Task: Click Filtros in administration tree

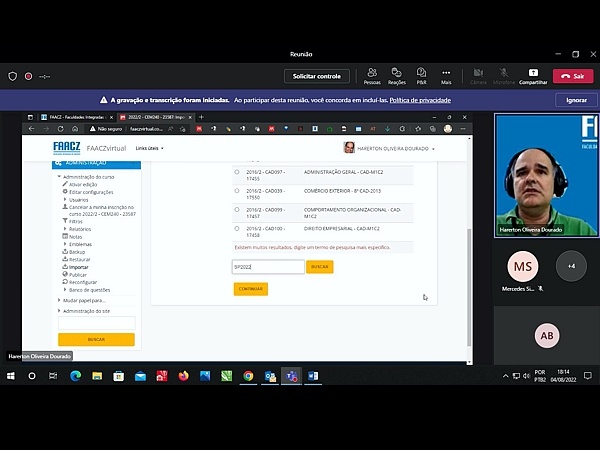Action: (x=73, y=221)
